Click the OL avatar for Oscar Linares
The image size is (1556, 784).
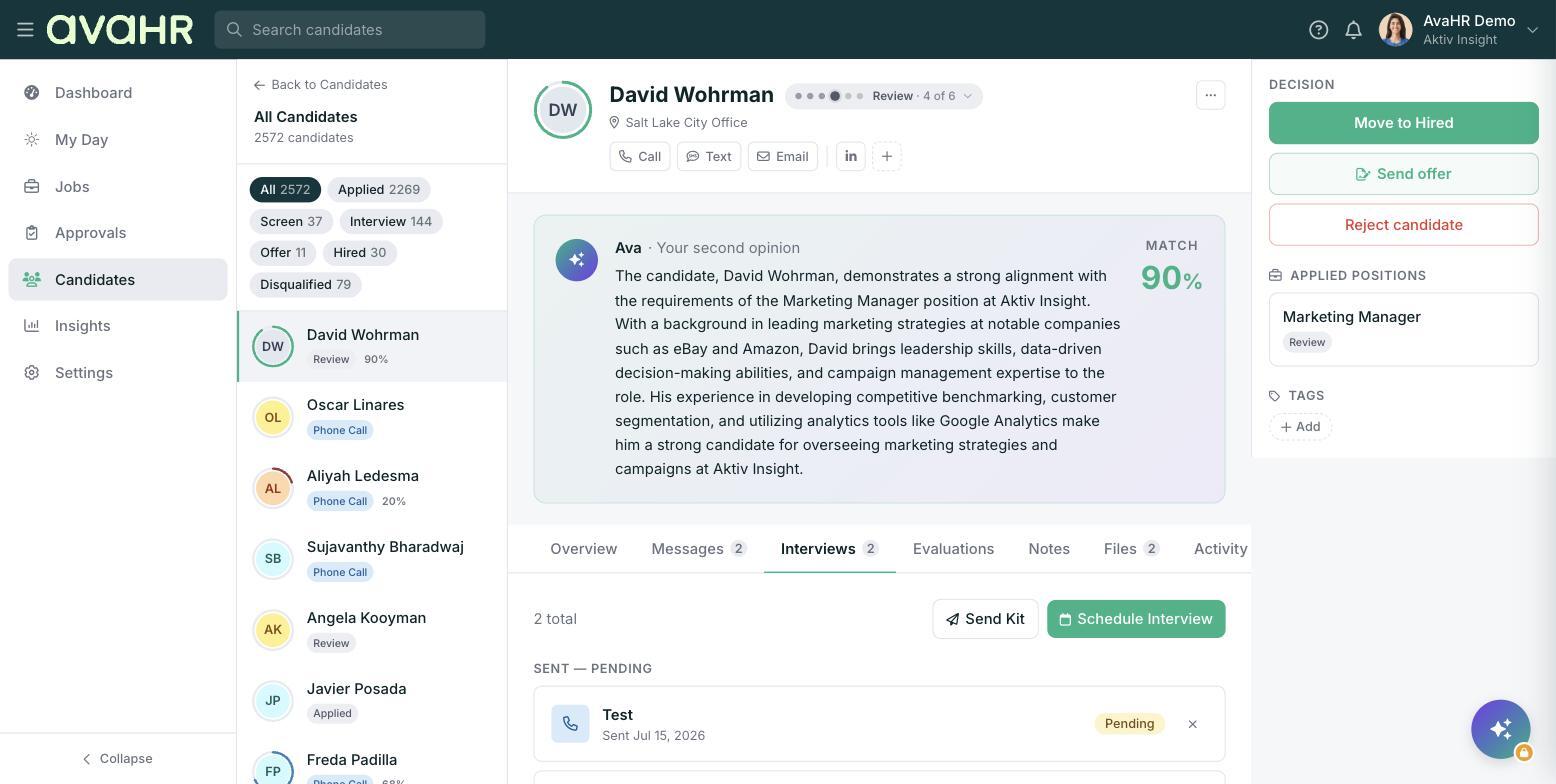pos(273,417)
